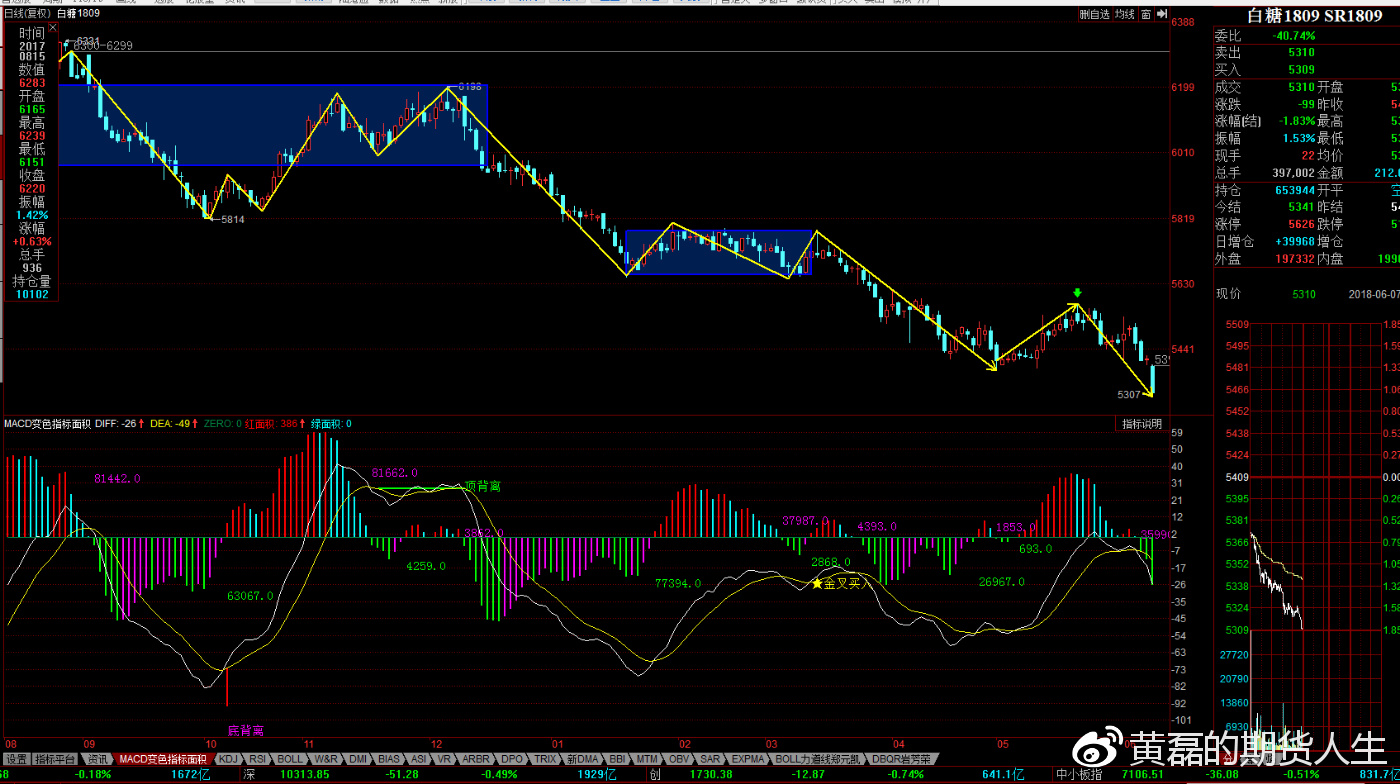
Task: Switch indicator to KDJ
Action: (x=228, y=759)
